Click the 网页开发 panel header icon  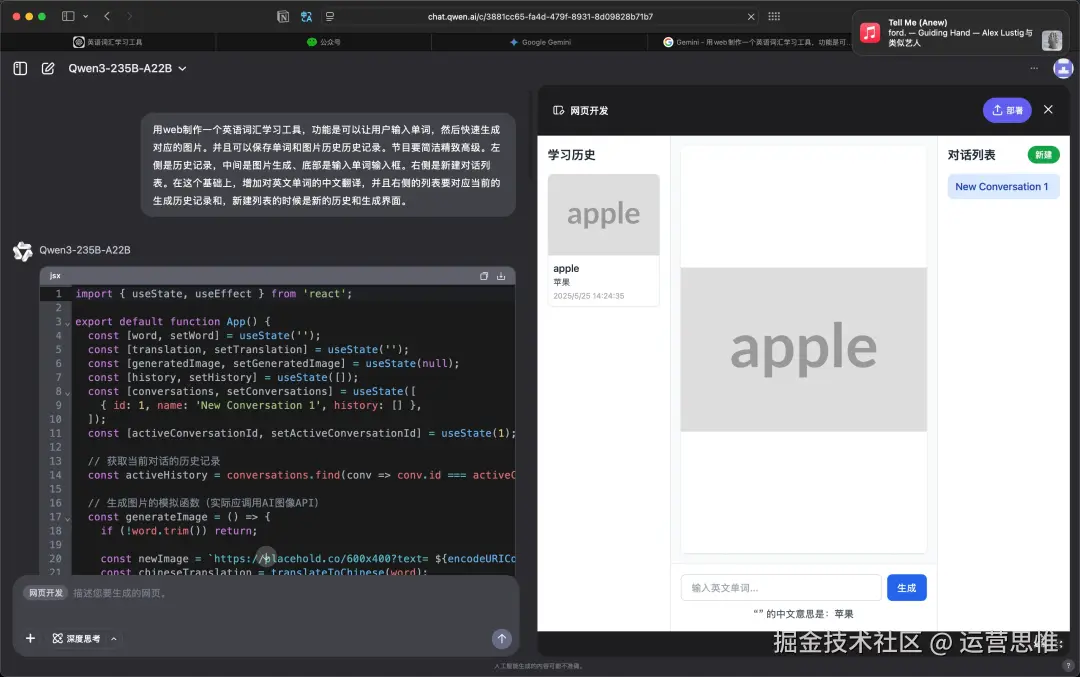(x=559, y=110)
